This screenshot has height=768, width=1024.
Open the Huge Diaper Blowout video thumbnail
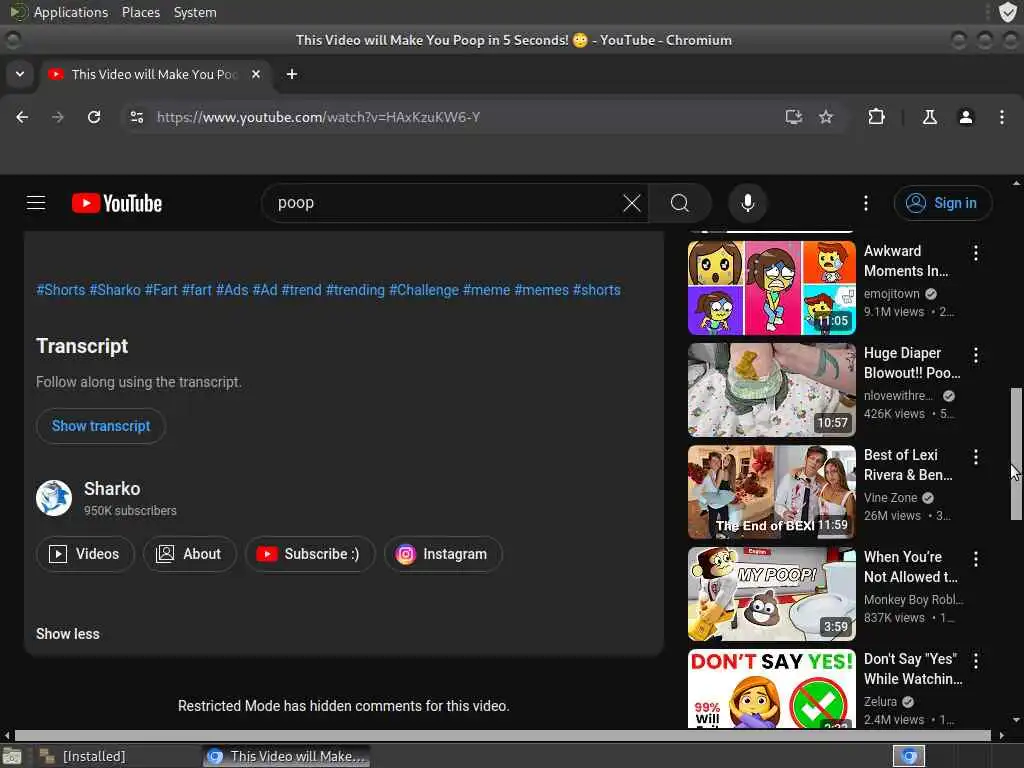771,390
